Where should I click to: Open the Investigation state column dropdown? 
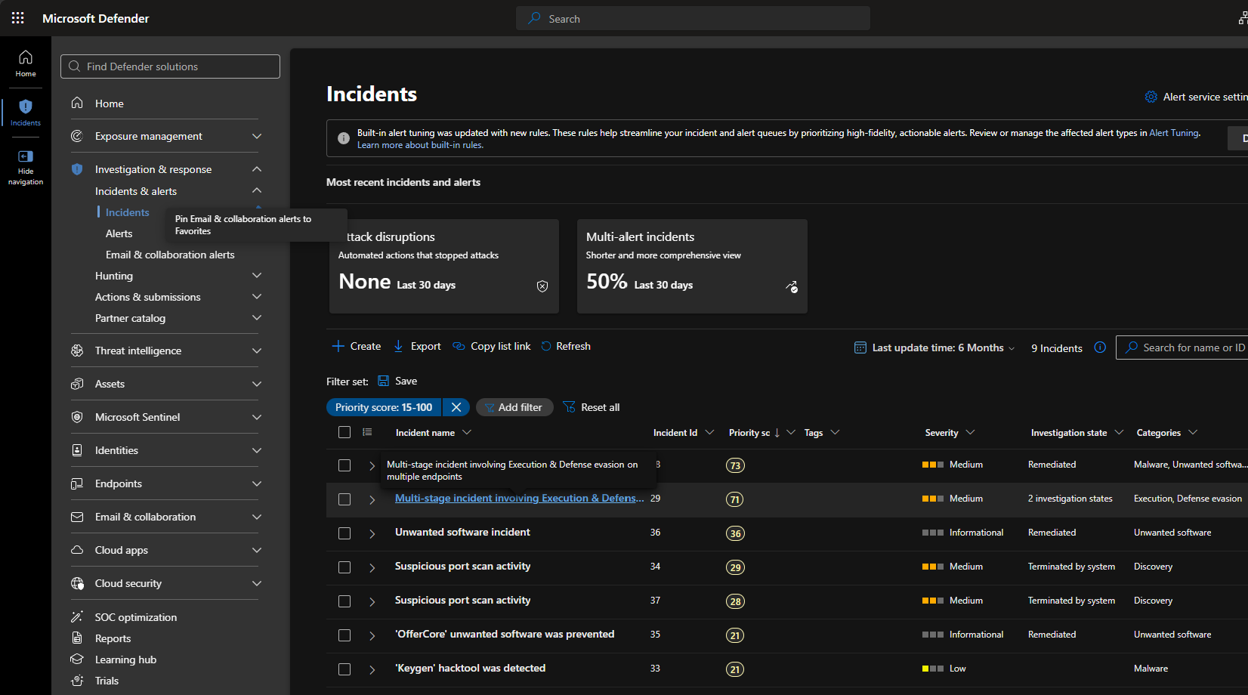1119,433
